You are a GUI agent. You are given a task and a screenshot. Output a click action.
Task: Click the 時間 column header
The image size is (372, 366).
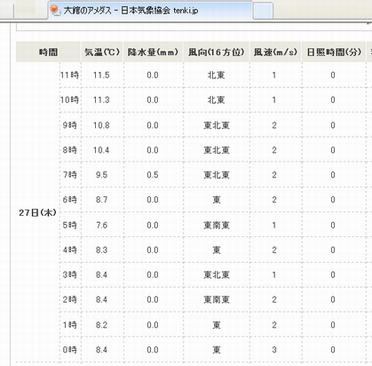pyautogui.click(x=48, y=52)
